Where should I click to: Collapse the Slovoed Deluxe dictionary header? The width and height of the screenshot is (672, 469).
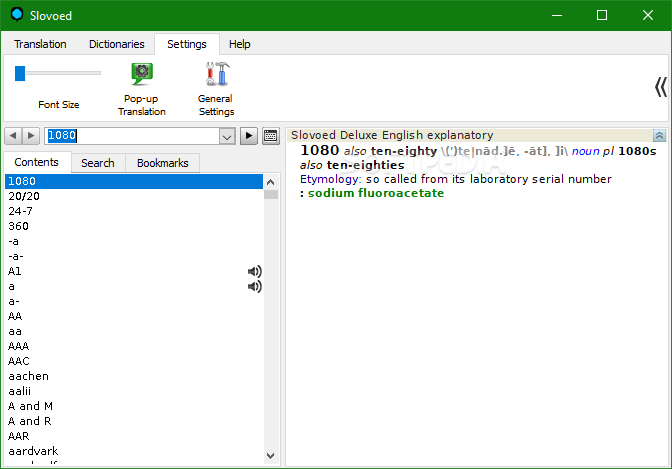coord(659,135)
